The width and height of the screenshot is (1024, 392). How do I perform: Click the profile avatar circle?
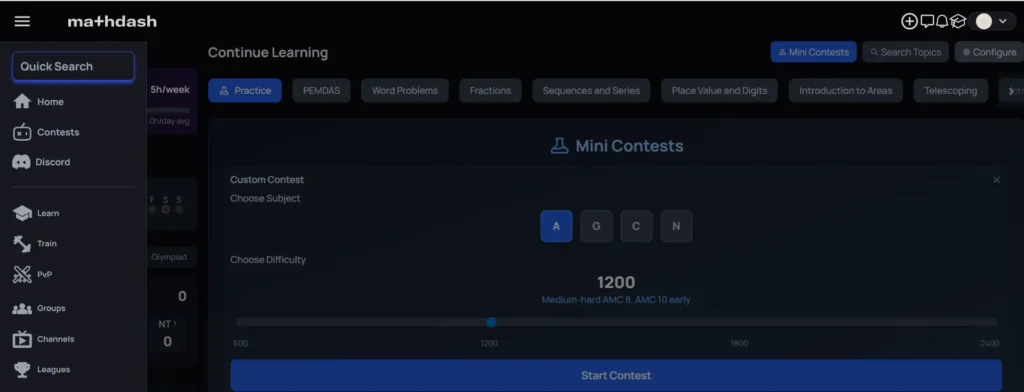[x=984, y=22]
